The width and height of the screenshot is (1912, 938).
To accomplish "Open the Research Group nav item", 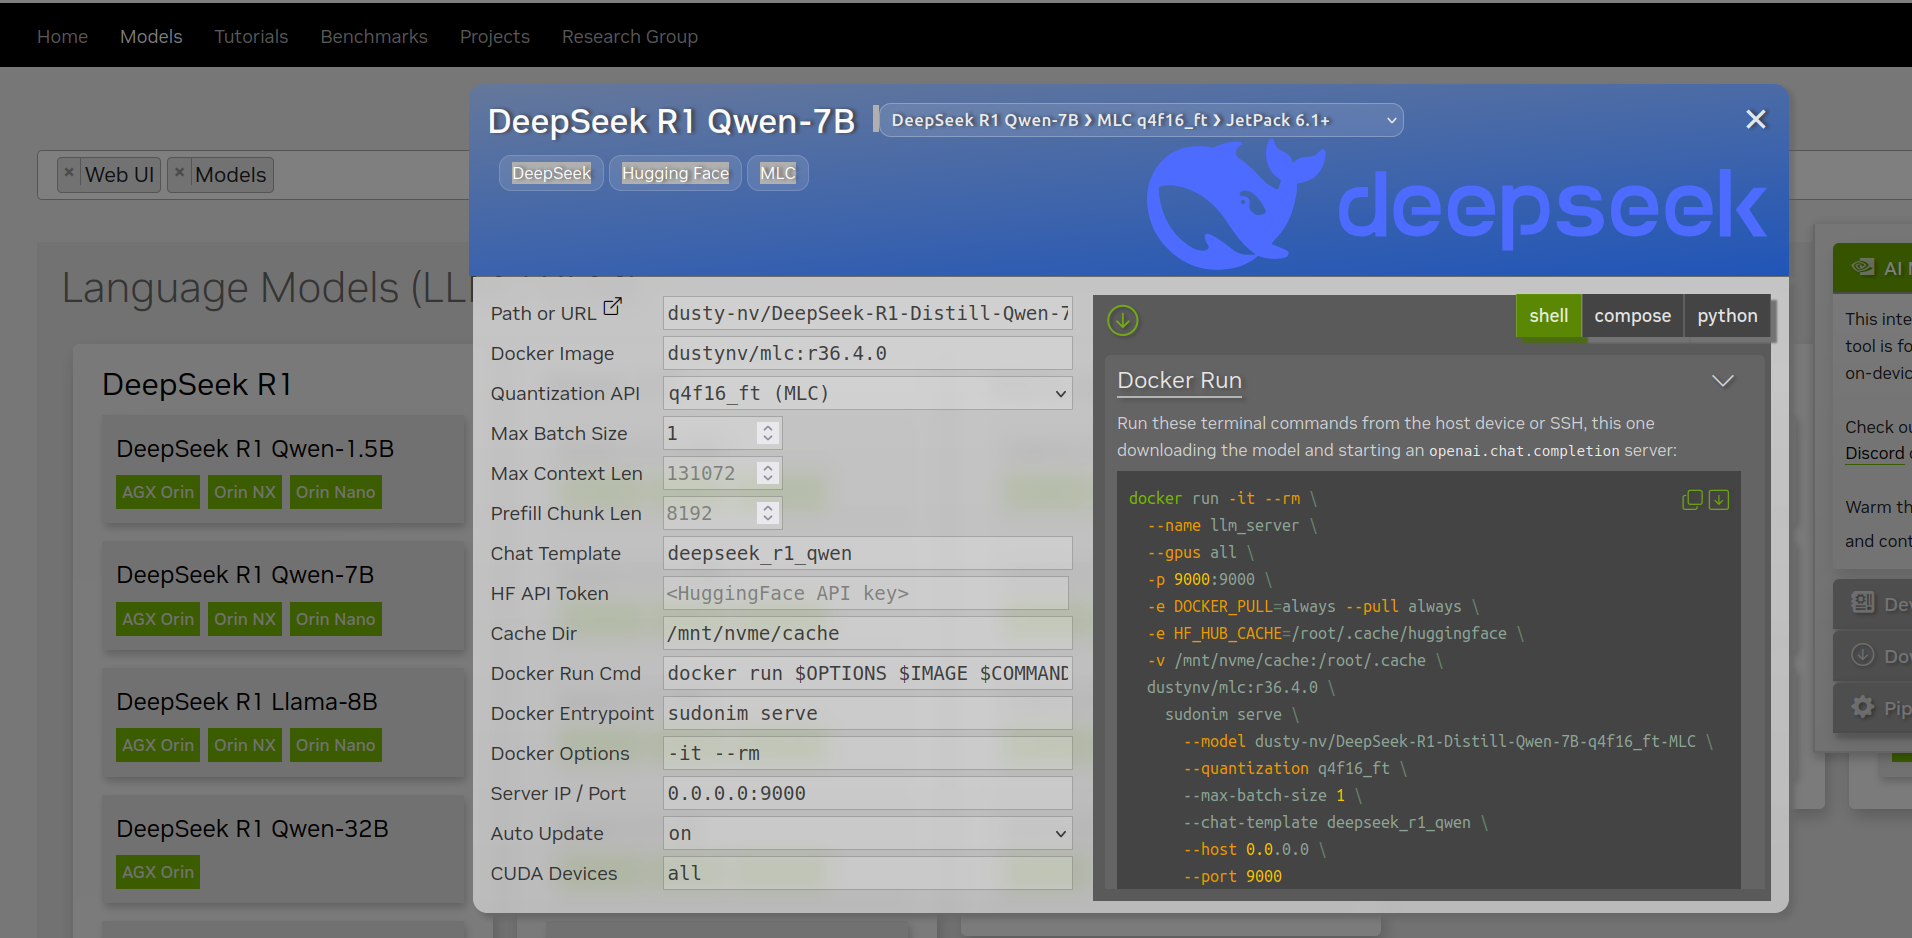I will click(630, 37).
